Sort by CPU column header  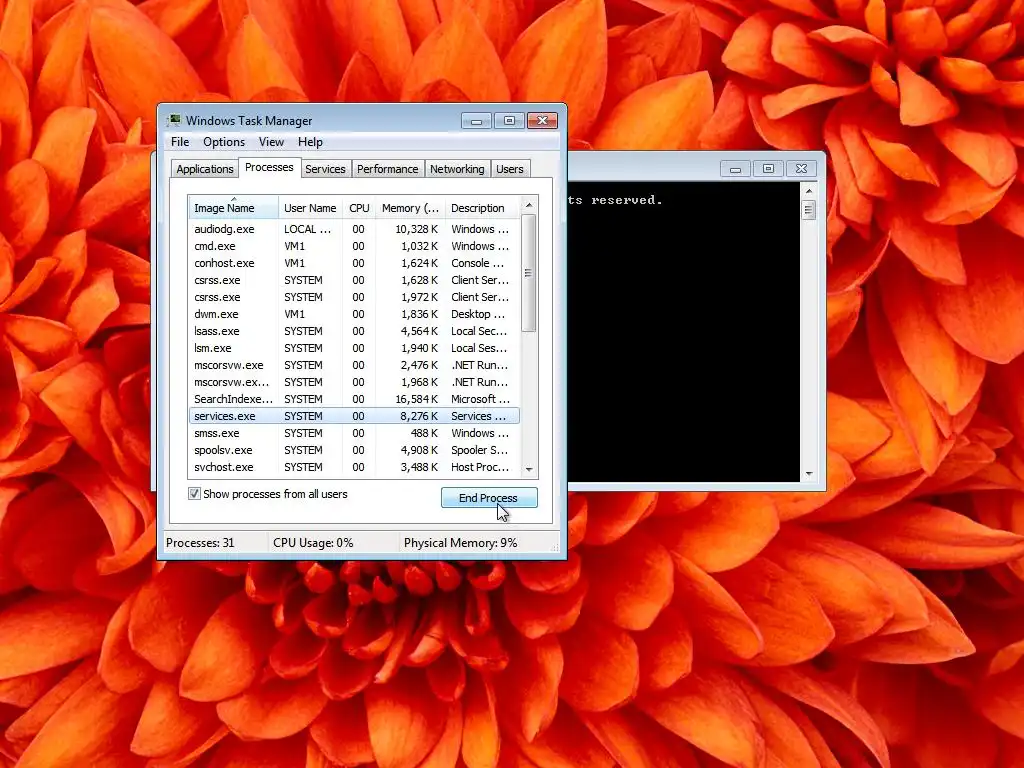coord(359,208)
